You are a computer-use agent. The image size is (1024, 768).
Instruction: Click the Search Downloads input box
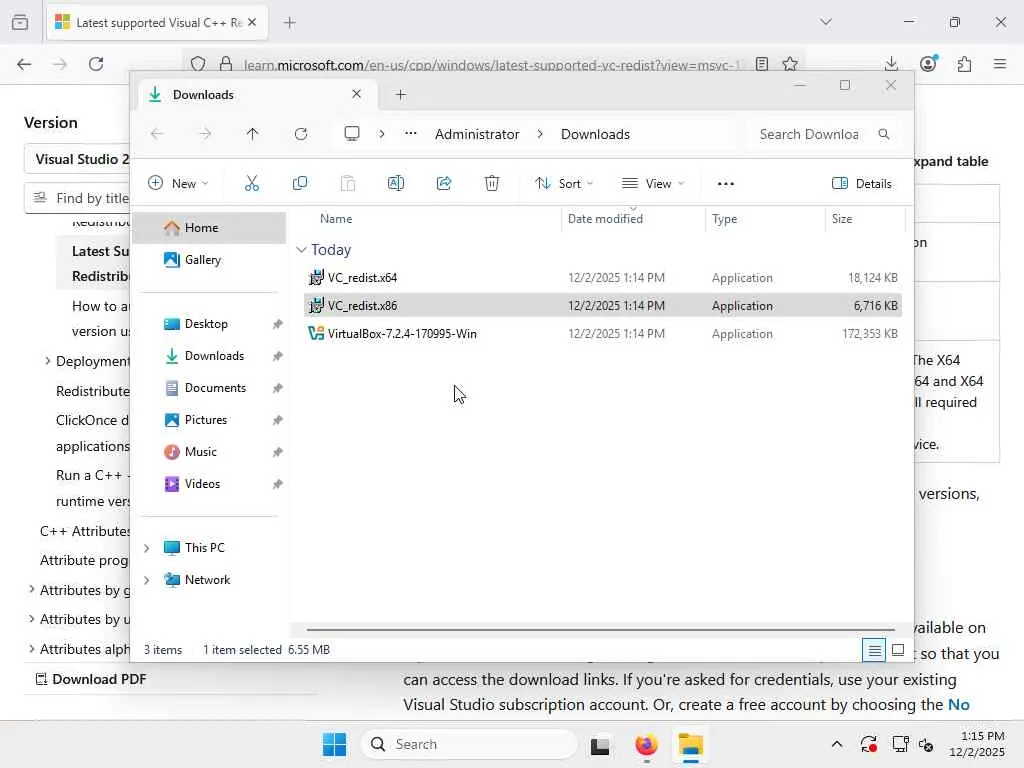[x=808, y=134]
